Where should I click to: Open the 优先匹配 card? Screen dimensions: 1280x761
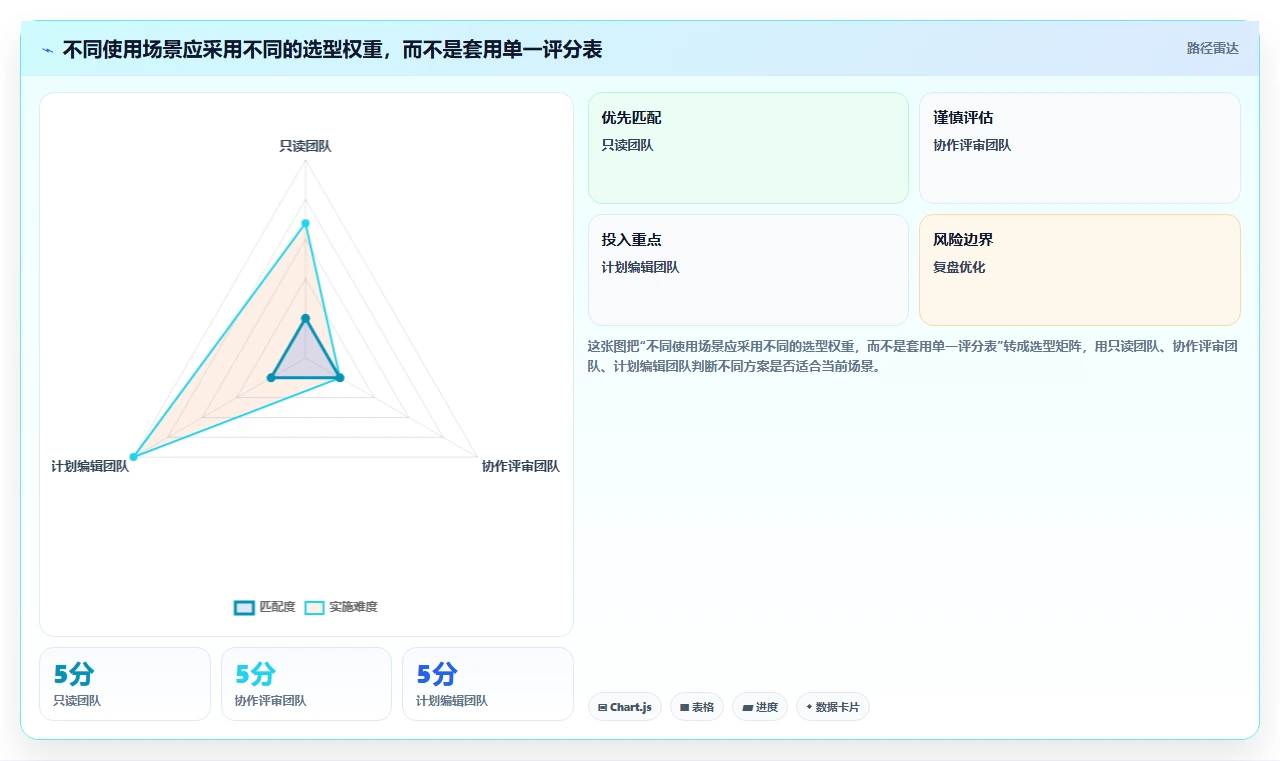(x=748, y=148)
